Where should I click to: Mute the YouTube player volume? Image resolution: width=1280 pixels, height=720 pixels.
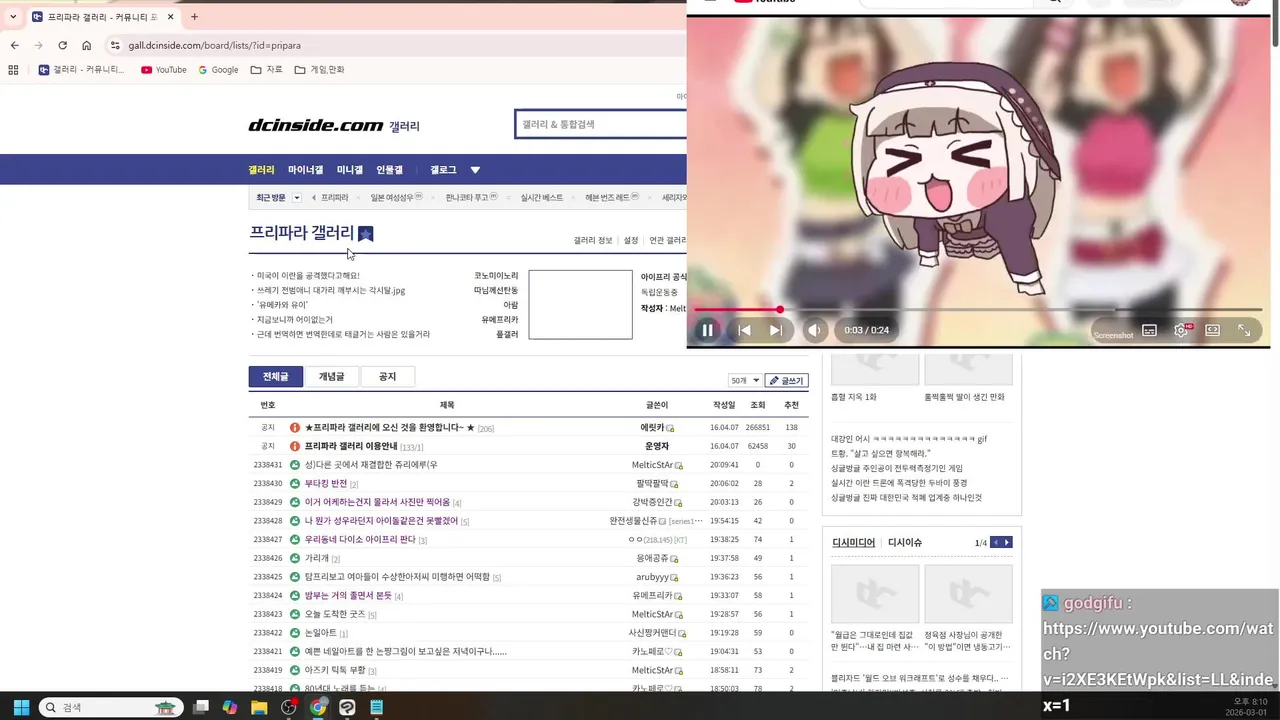815,330
